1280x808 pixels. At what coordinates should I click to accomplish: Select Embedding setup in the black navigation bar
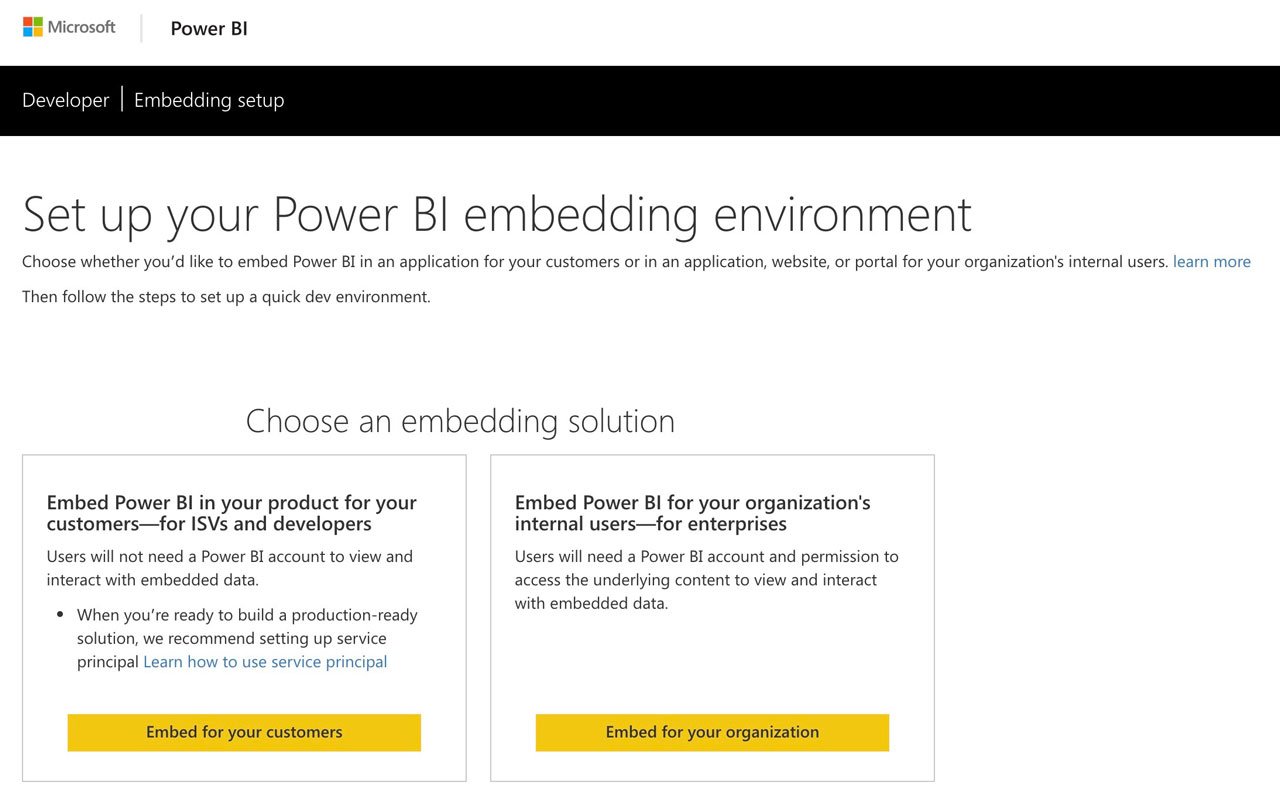click(209, 100)
